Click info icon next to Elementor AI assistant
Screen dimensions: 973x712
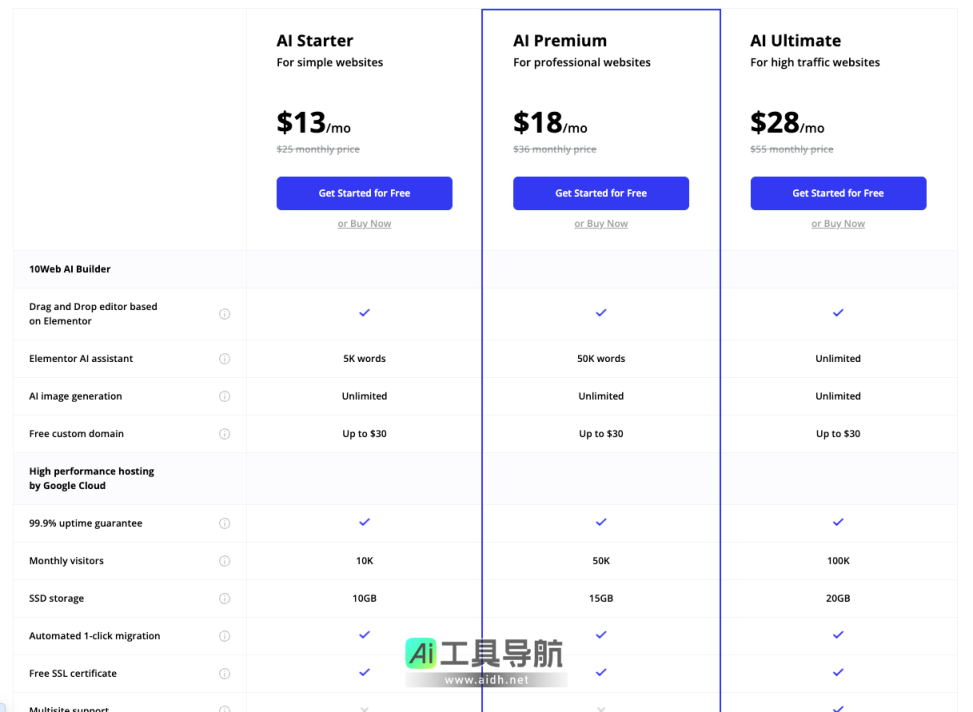coord(224,359)
